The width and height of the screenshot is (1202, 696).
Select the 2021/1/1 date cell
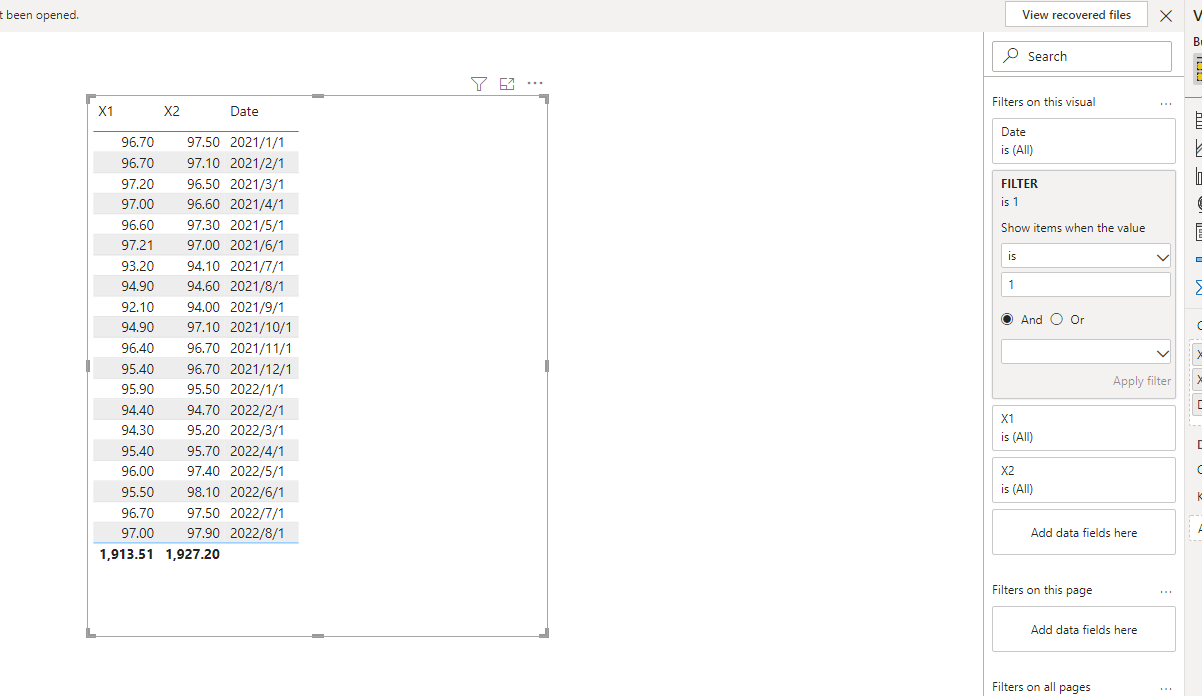pyautogui.click(x=257, y=142)
